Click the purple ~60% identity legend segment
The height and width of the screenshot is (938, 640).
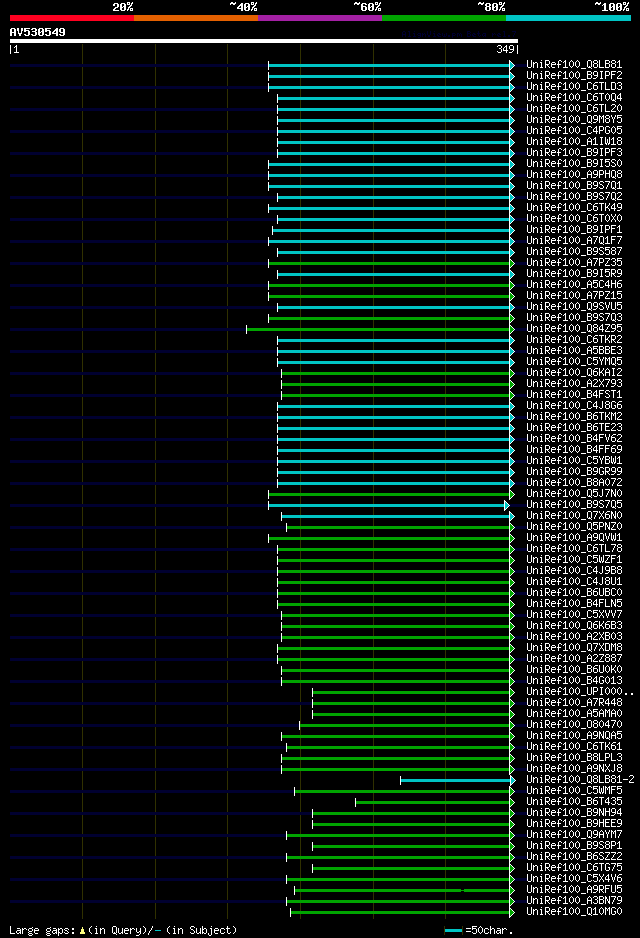tap(320, 18)
